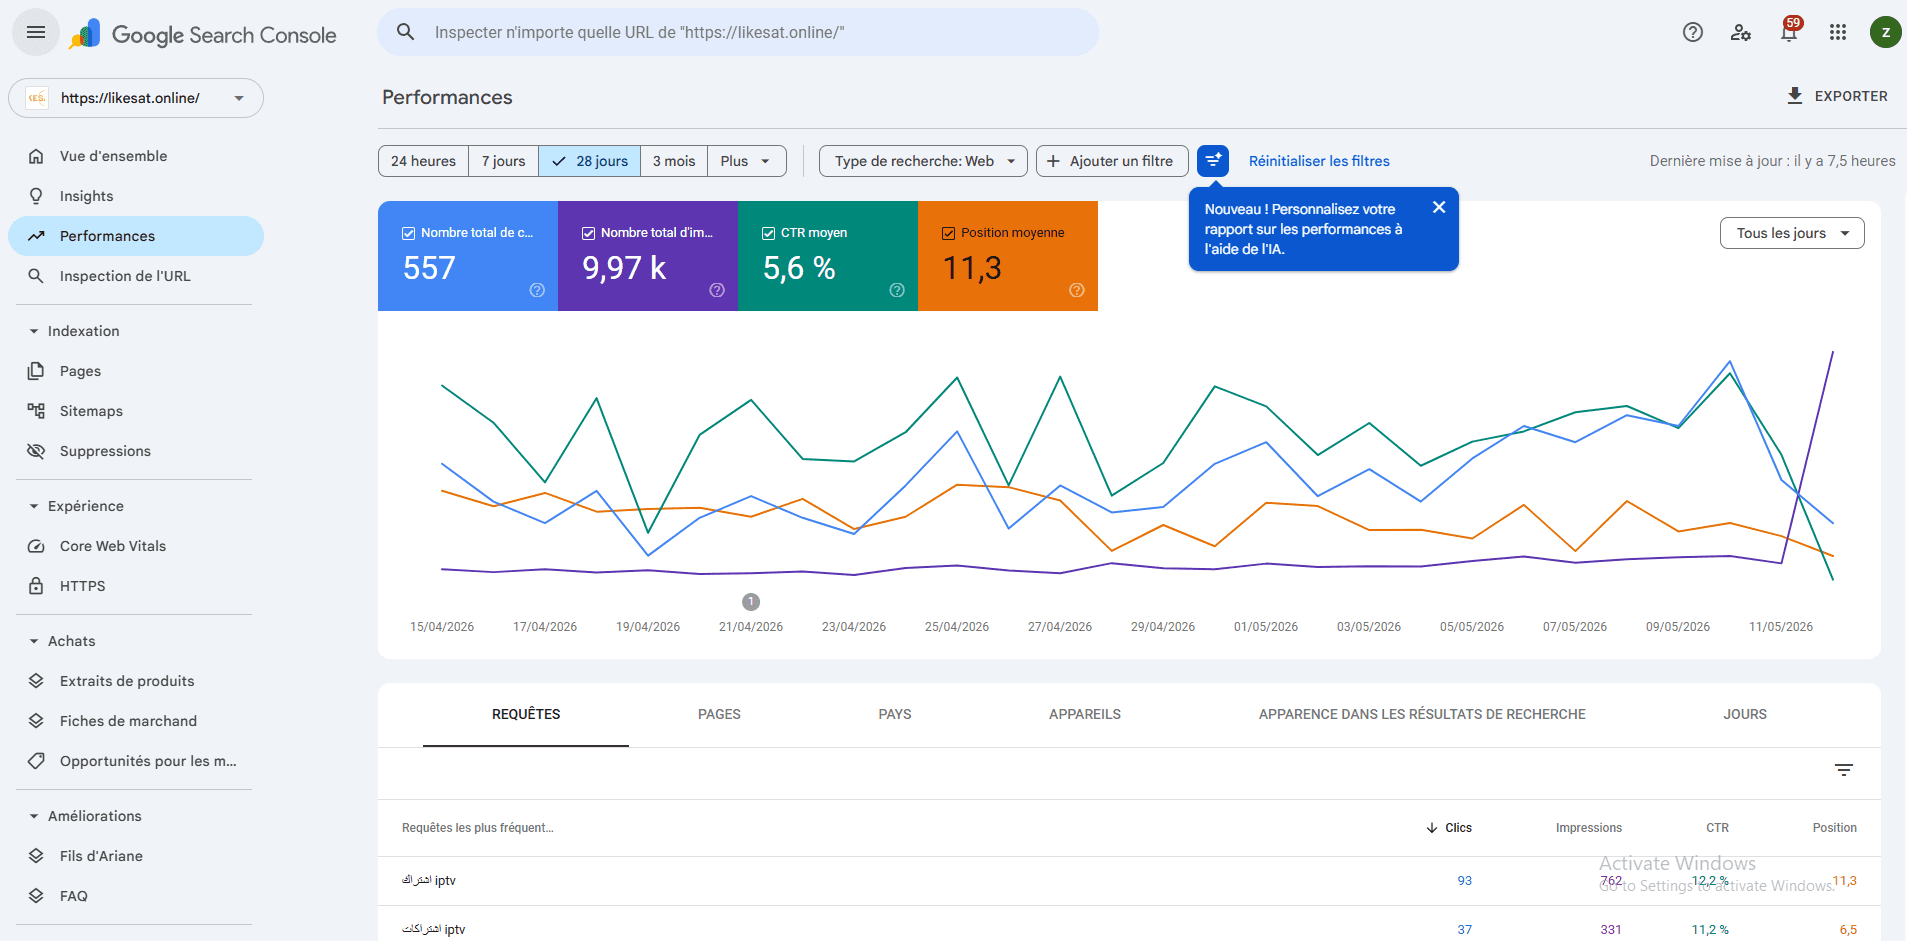Expand the Type de recherche: Web dropdown

coord(923,161)
